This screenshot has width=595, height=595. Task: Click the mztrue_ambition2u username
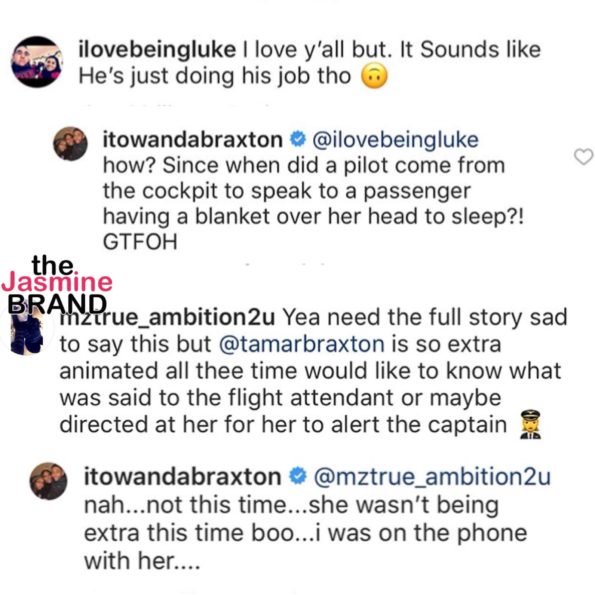167,318
